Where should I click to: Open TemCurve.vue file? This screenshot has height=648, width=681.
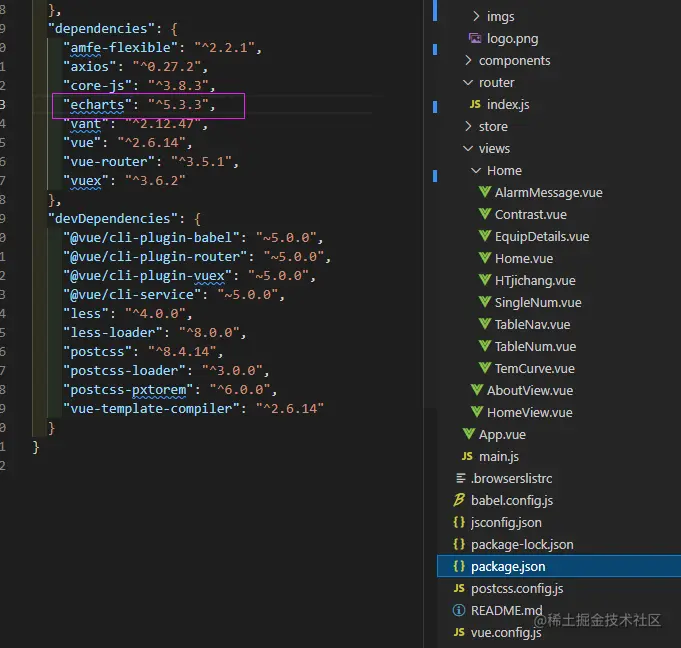535,368
